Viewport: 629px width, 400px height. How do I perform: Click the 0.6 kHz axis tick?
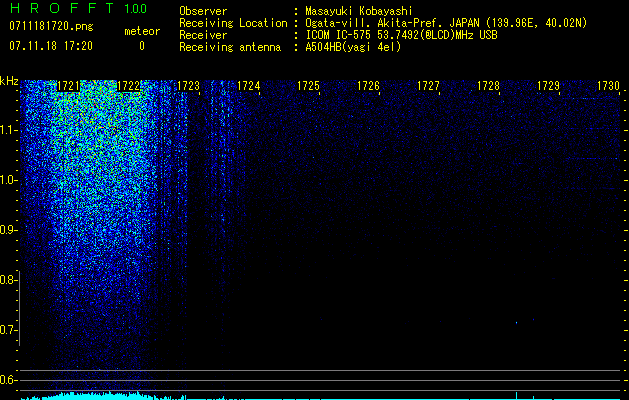(9, 380)
